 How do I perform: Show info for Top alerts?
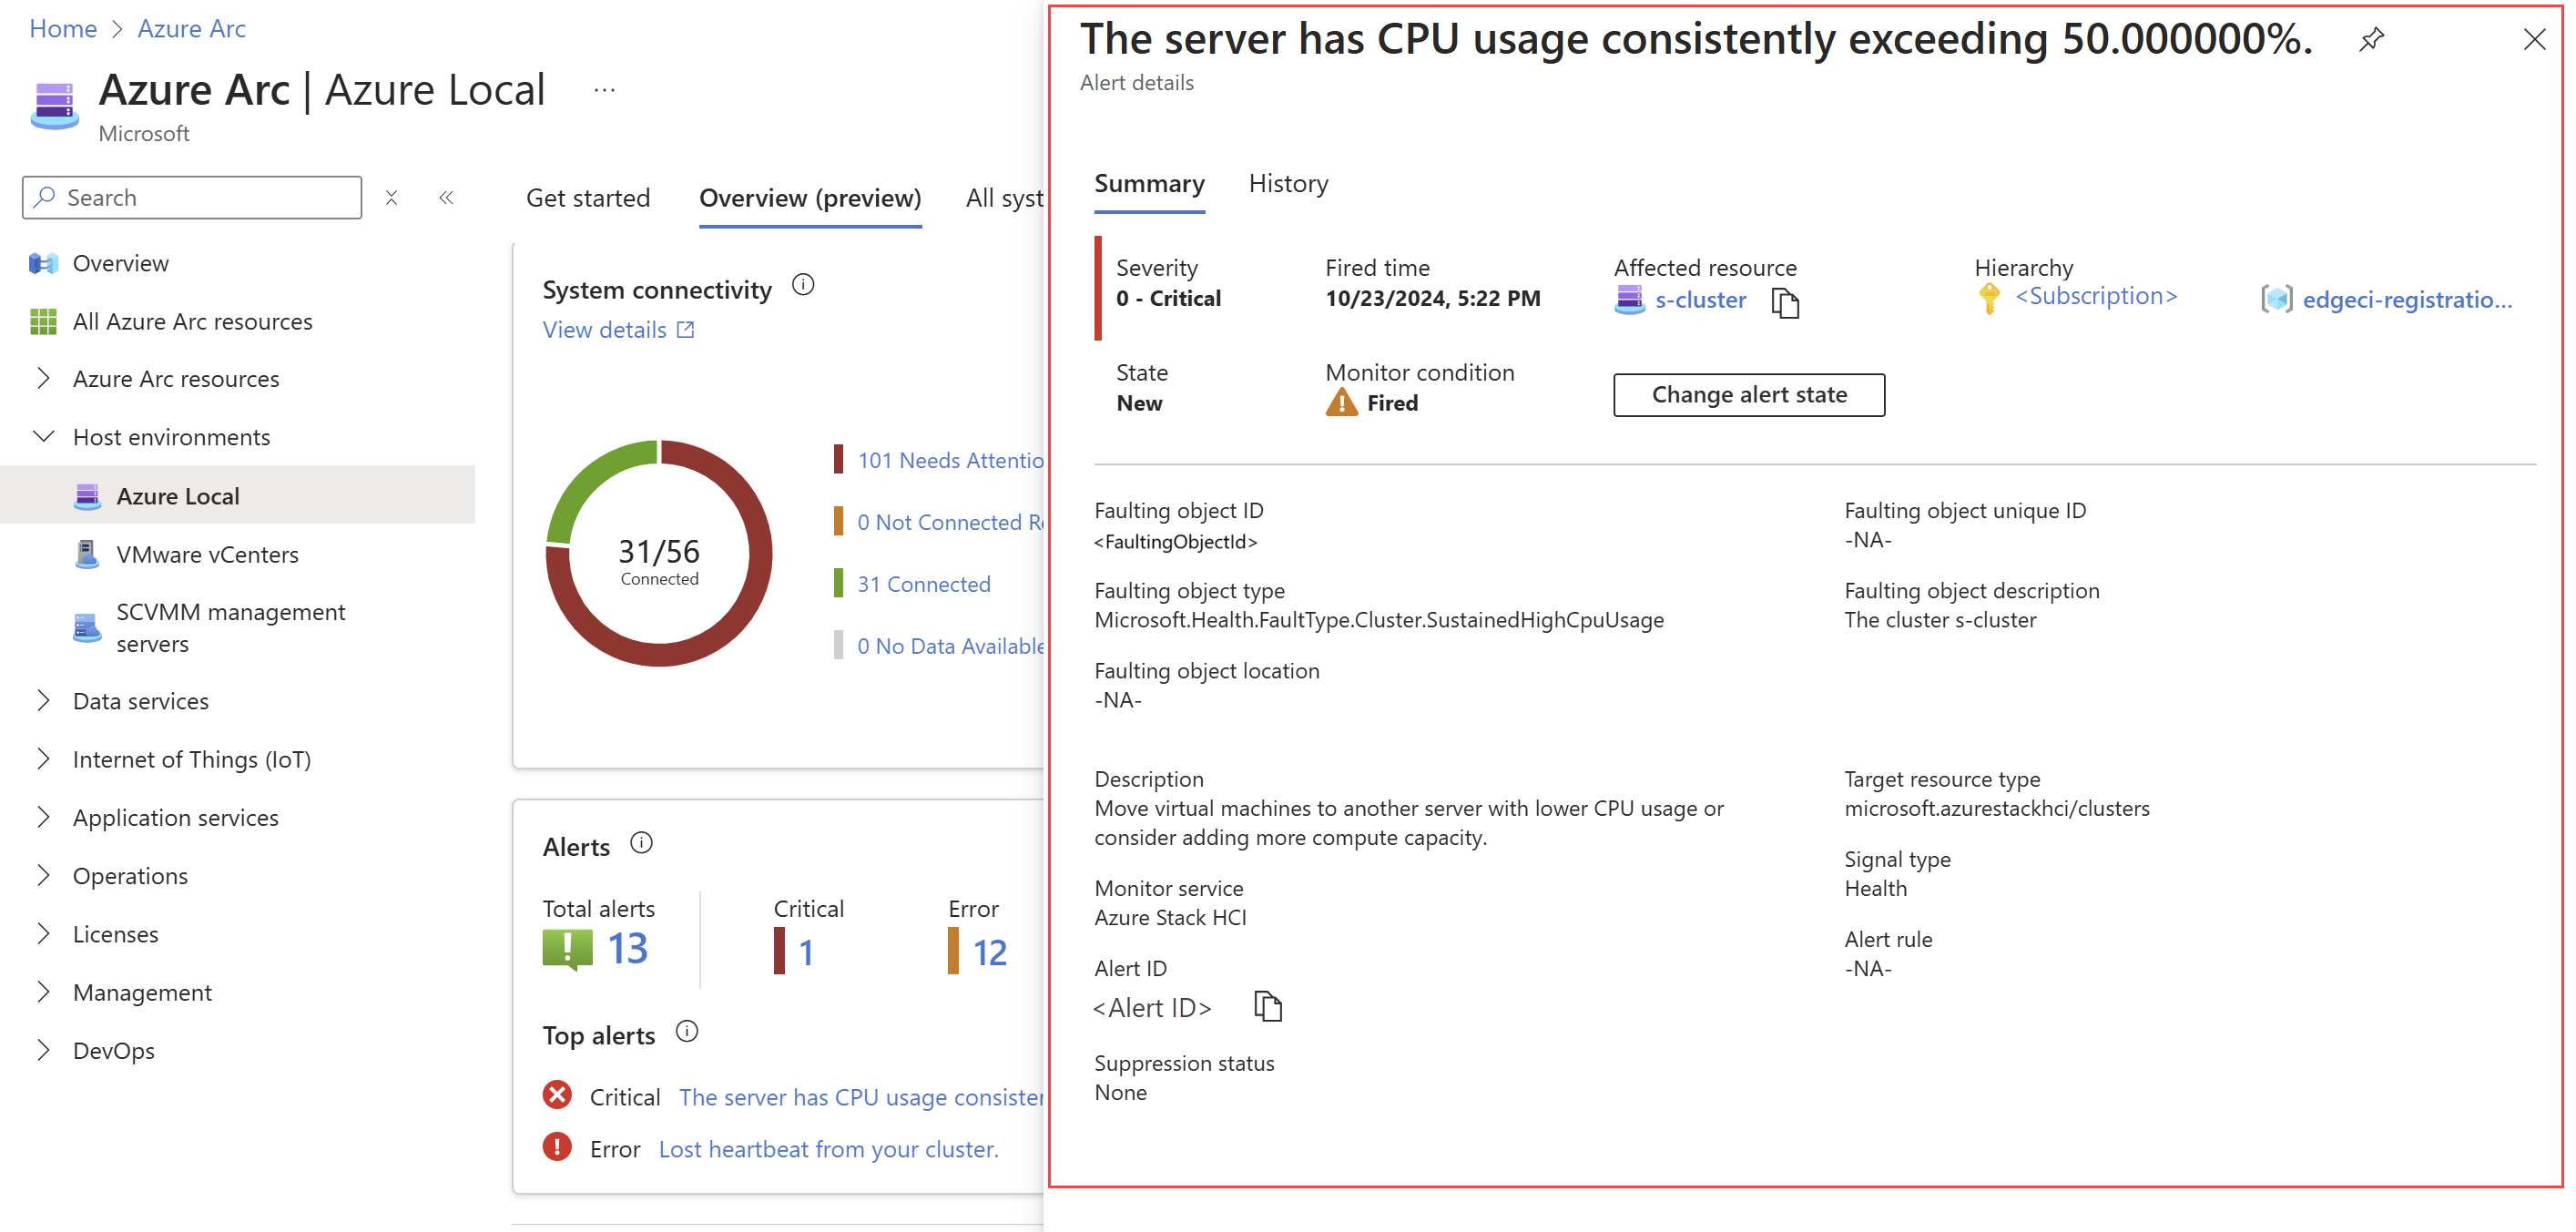(687, 1032)
